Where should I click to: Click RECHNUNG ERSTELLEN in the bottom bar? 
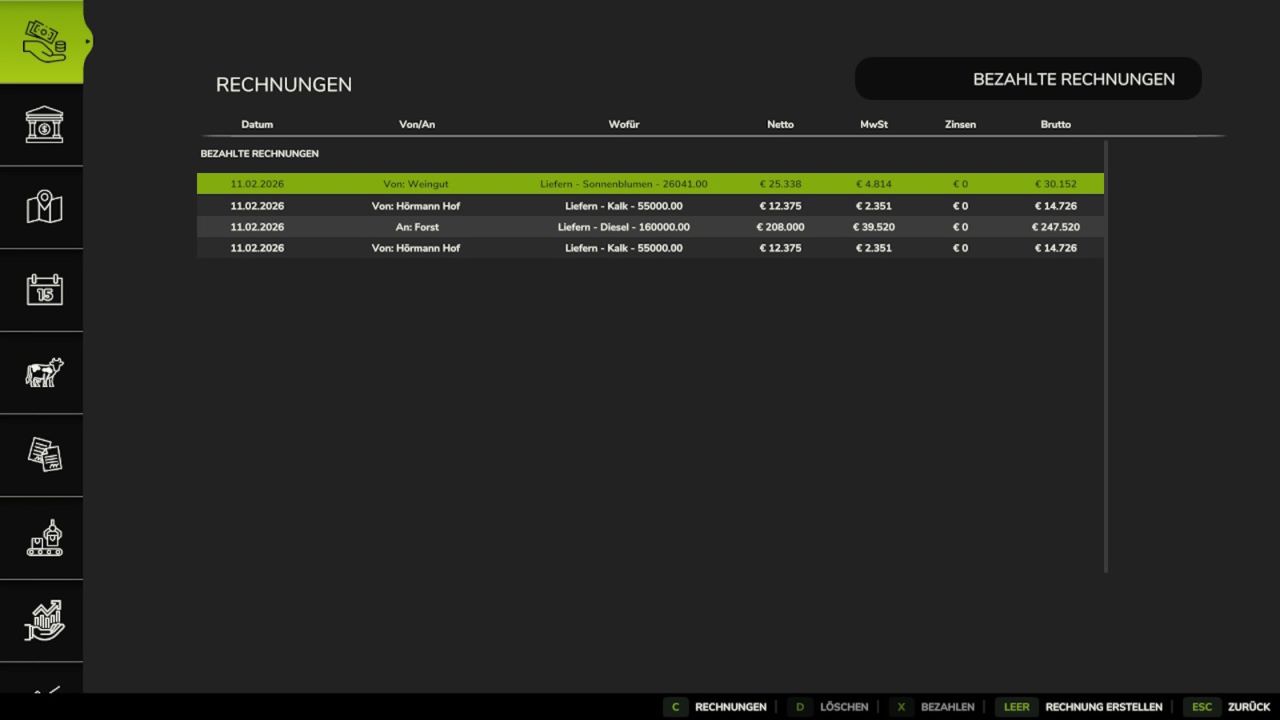tap(1103, 706)
